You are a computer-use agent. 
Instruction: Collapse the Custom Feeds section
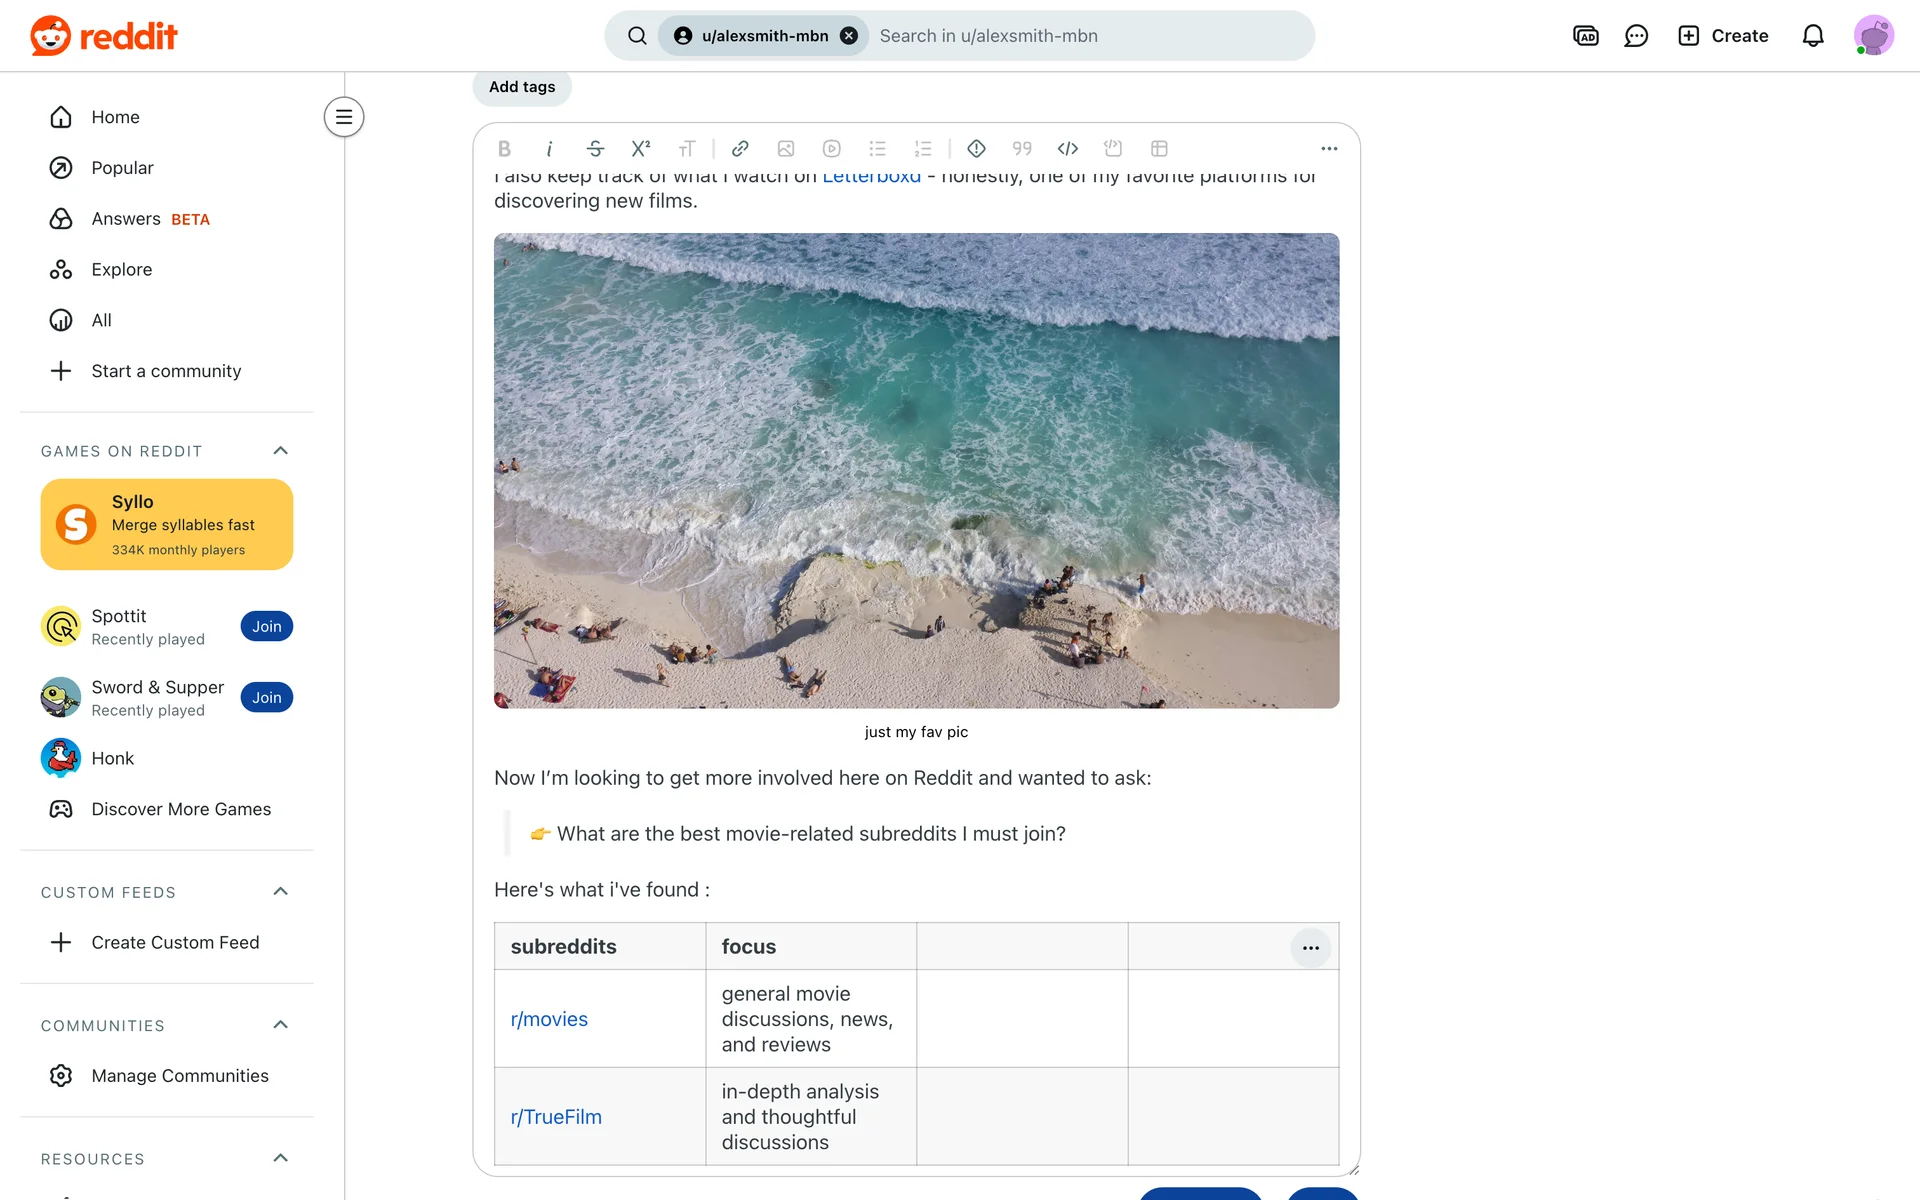click(281, 892)
